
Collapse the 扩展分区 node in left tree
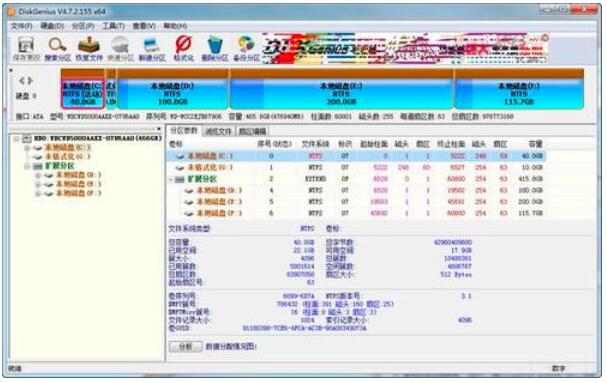[27, 166]
